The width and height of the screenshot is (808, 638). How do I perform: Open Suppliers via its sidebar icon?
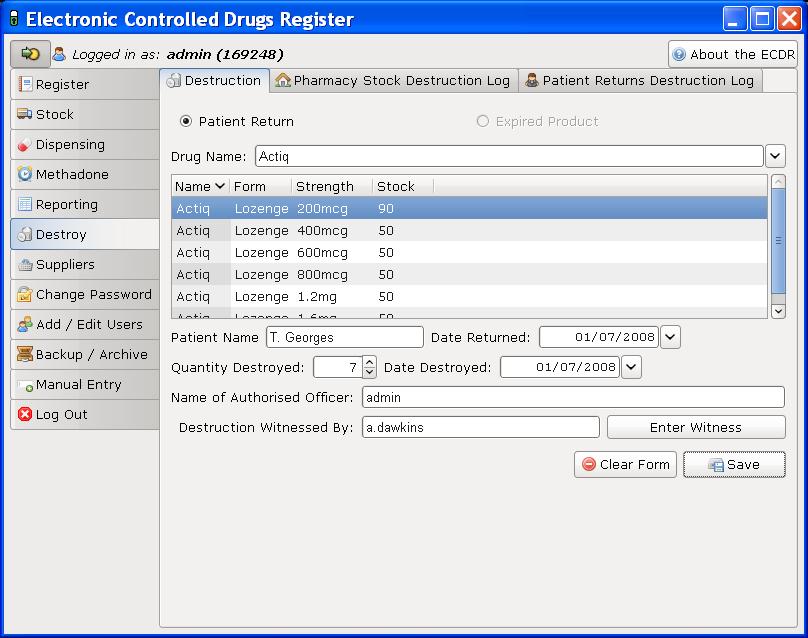[25, 265]
